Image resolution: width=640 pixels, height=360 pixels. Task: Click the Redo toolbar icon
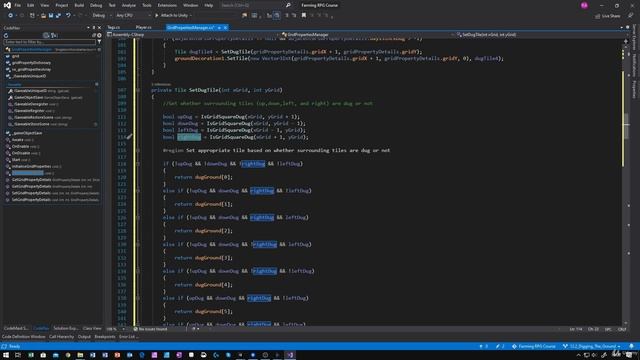pos(80,16)
